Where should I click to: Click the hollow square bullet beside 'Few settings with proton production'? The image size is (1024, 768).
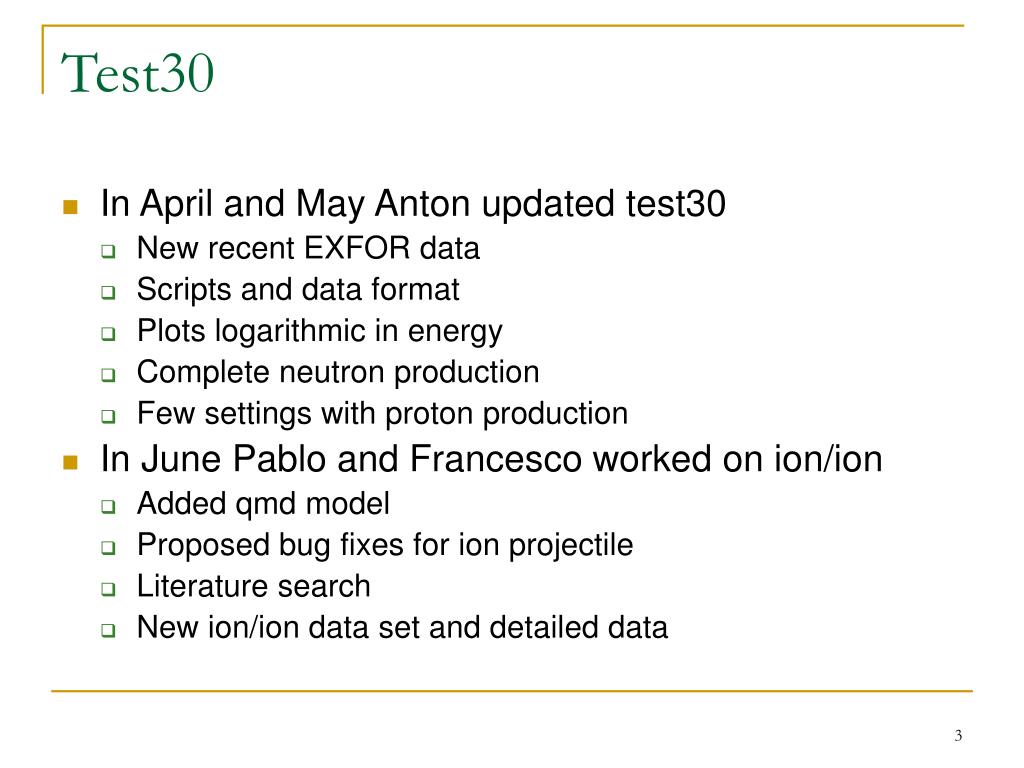point(108,416)
